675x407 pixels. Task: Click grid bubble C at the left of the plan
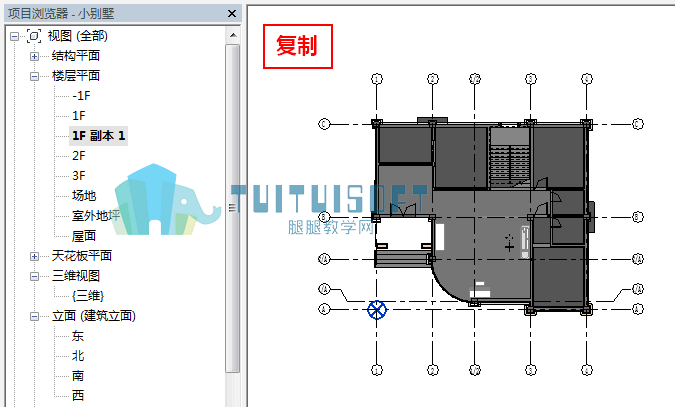(324, 124)
